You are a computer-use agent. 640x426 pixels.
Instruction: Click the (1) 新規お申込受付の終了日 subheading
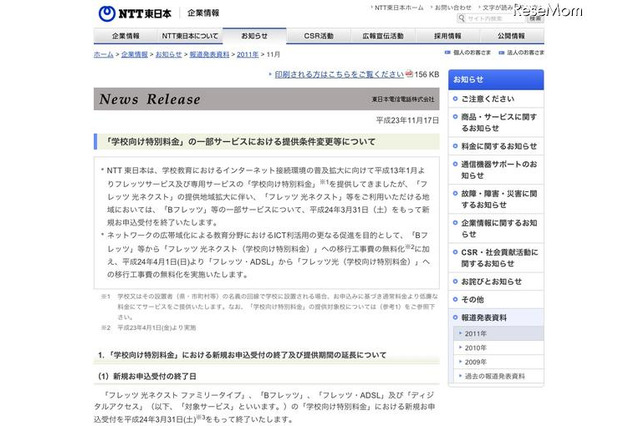point(147,376)
